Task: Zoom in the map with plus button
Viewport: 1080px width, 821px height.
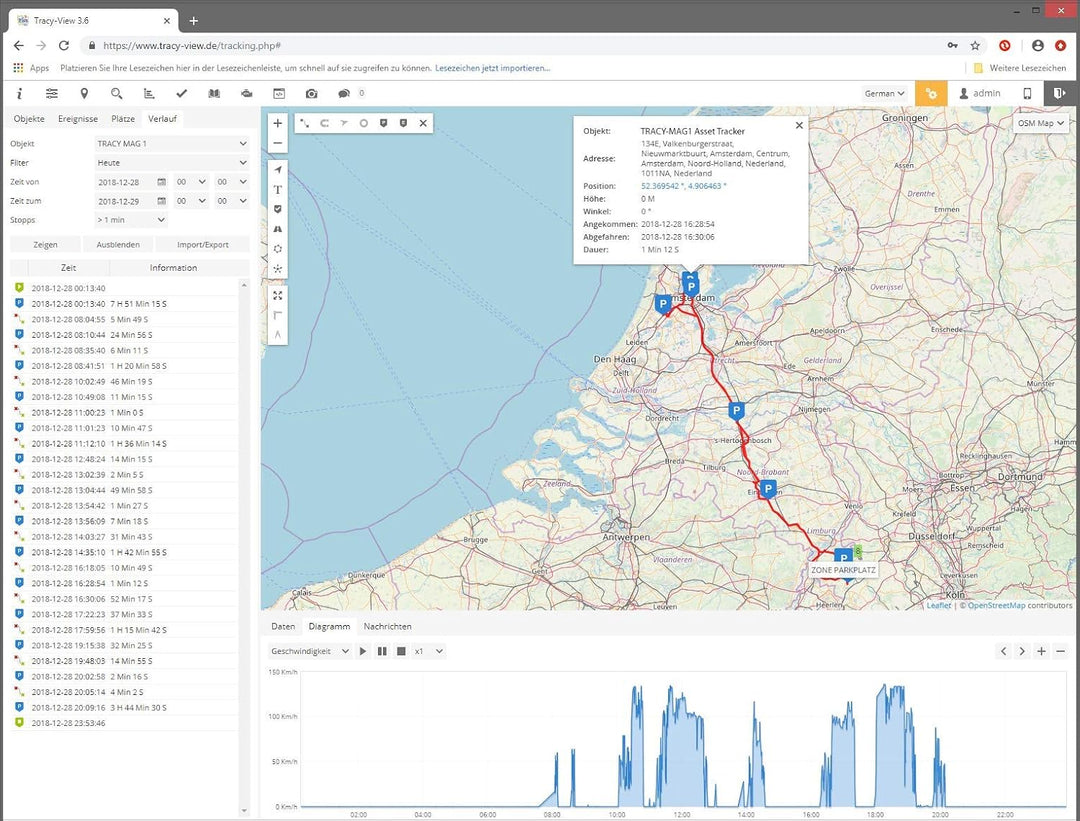Action: 278,123
